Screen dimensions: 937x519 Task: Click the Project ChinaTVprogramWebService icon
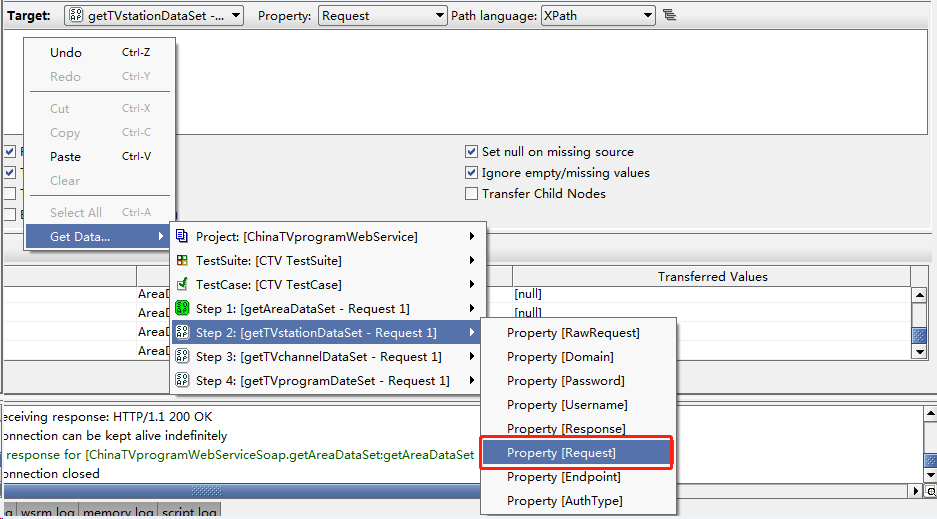tap(182, 237)
